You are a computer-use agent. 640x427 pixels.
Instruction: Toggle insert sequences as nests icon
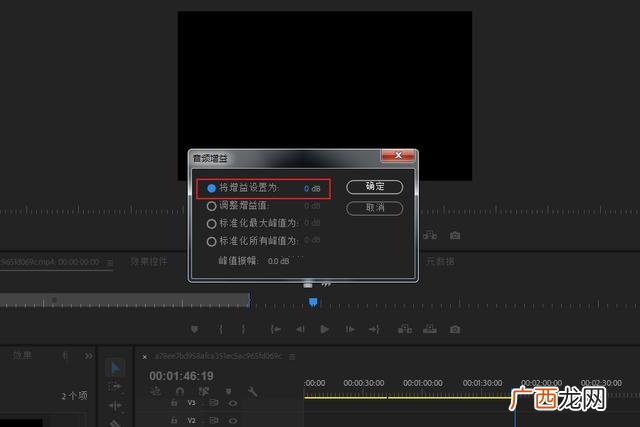coord(156,391)
